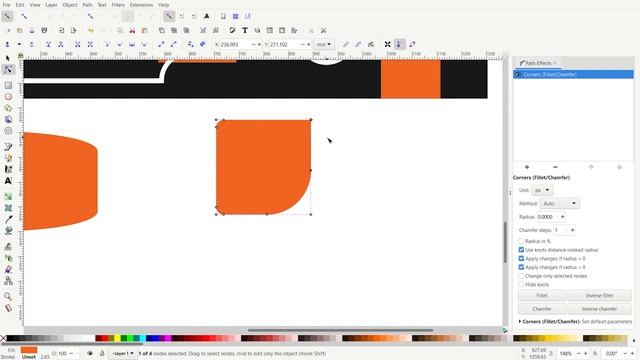Open the Filters menu

(x=118, y=5)
